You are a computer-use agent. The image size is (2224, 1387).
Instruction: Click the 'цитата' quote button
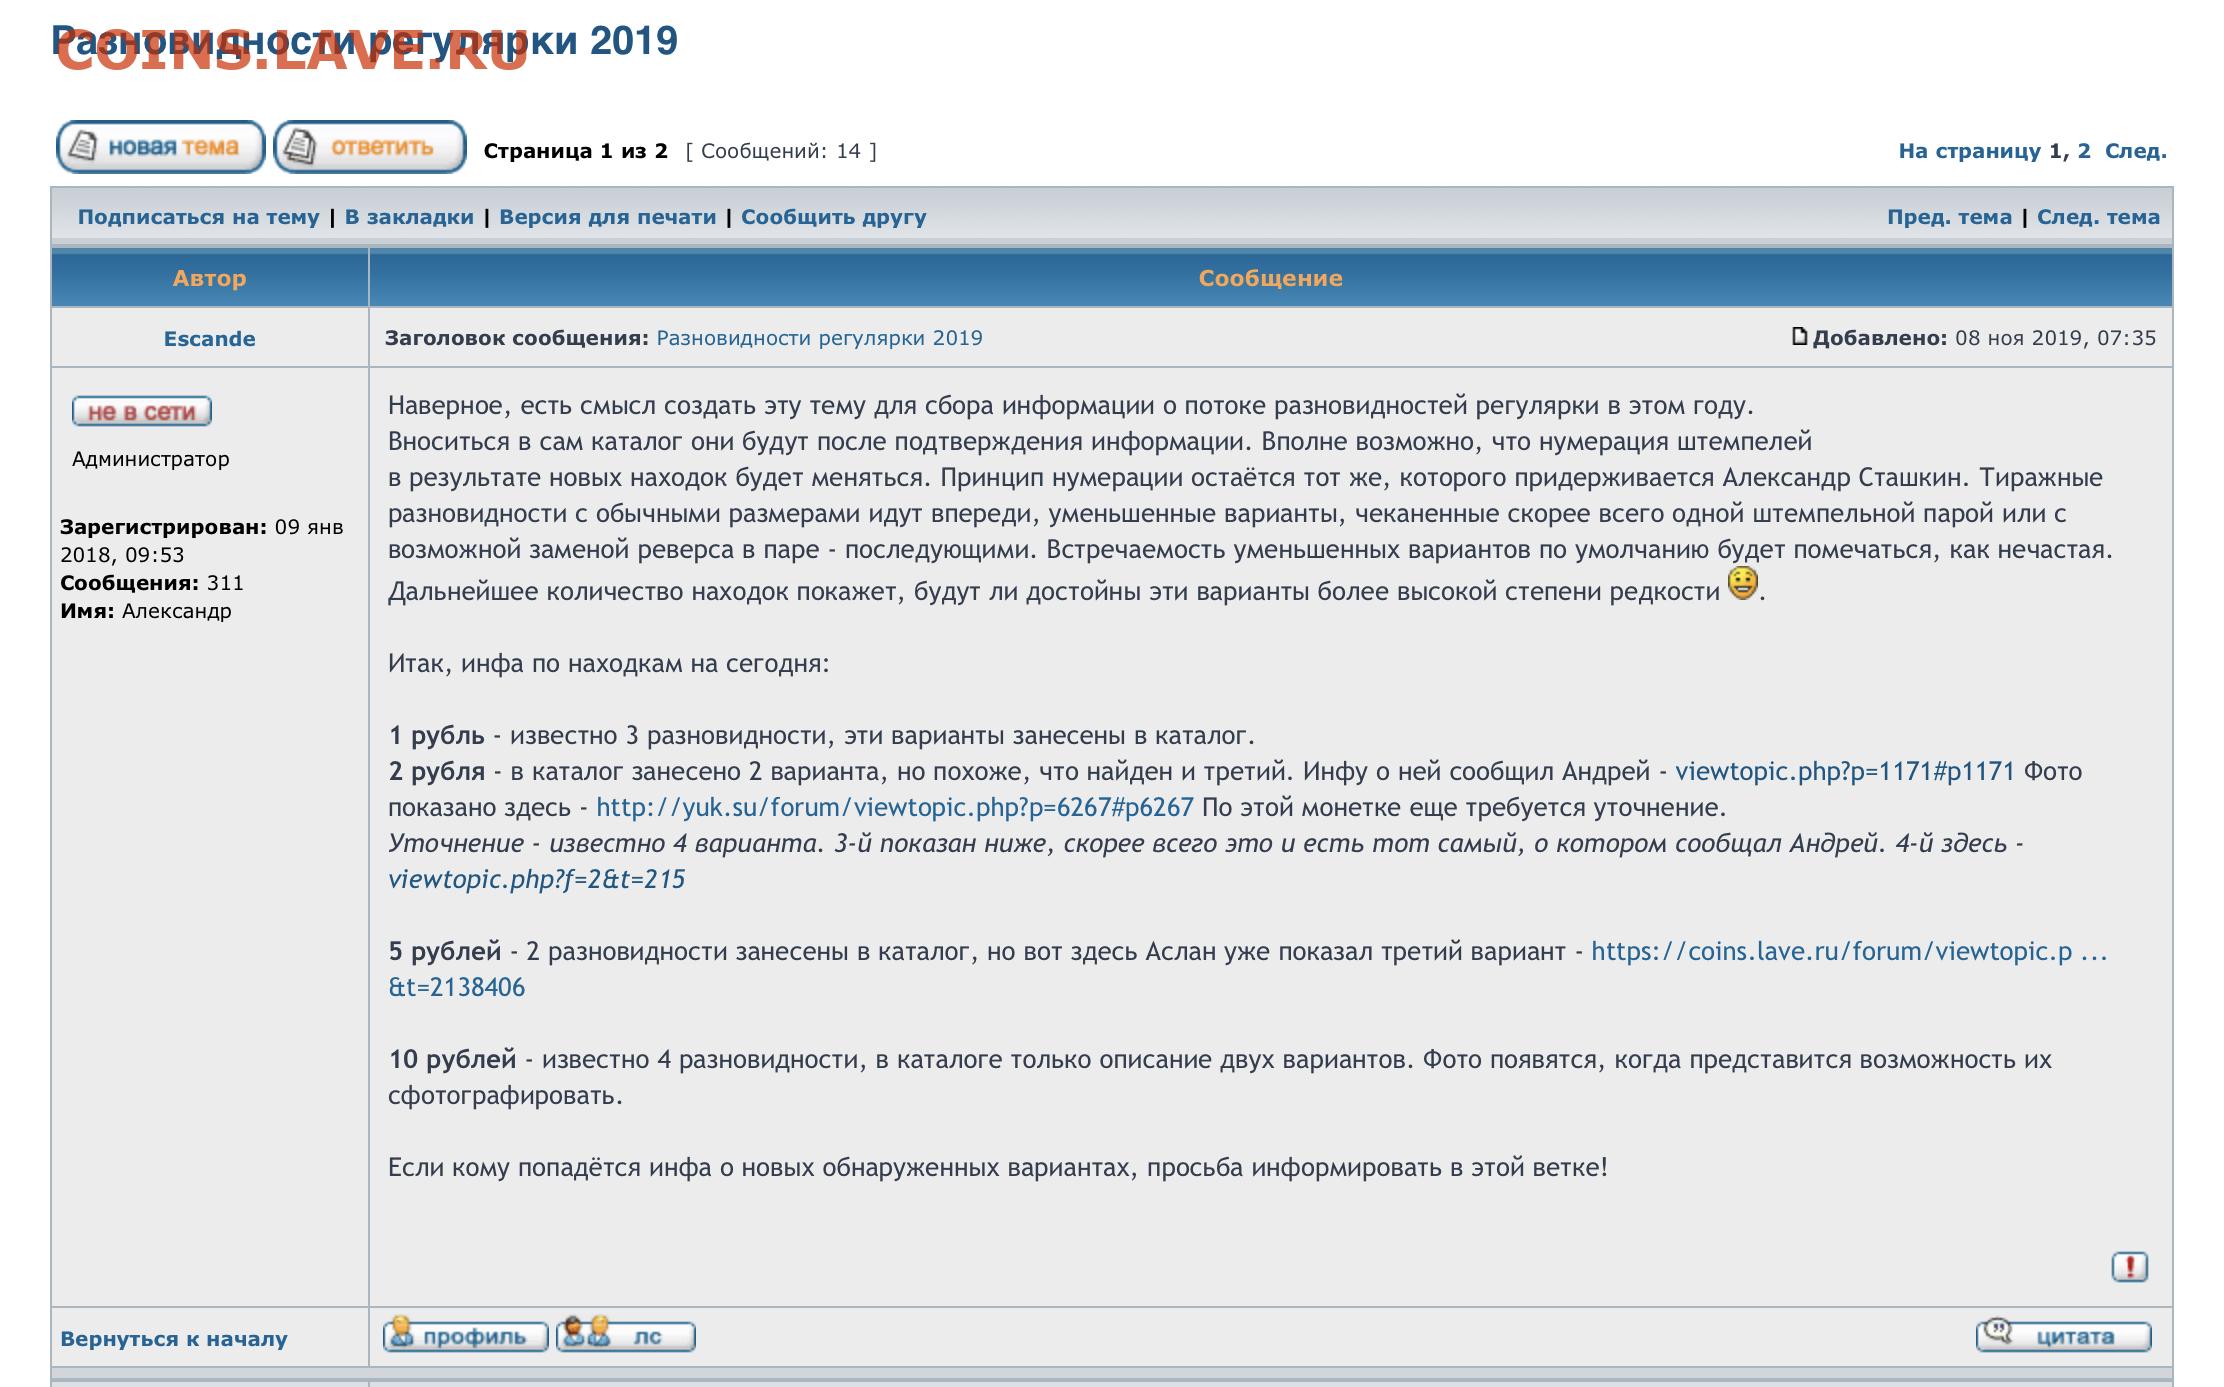2064,1335
